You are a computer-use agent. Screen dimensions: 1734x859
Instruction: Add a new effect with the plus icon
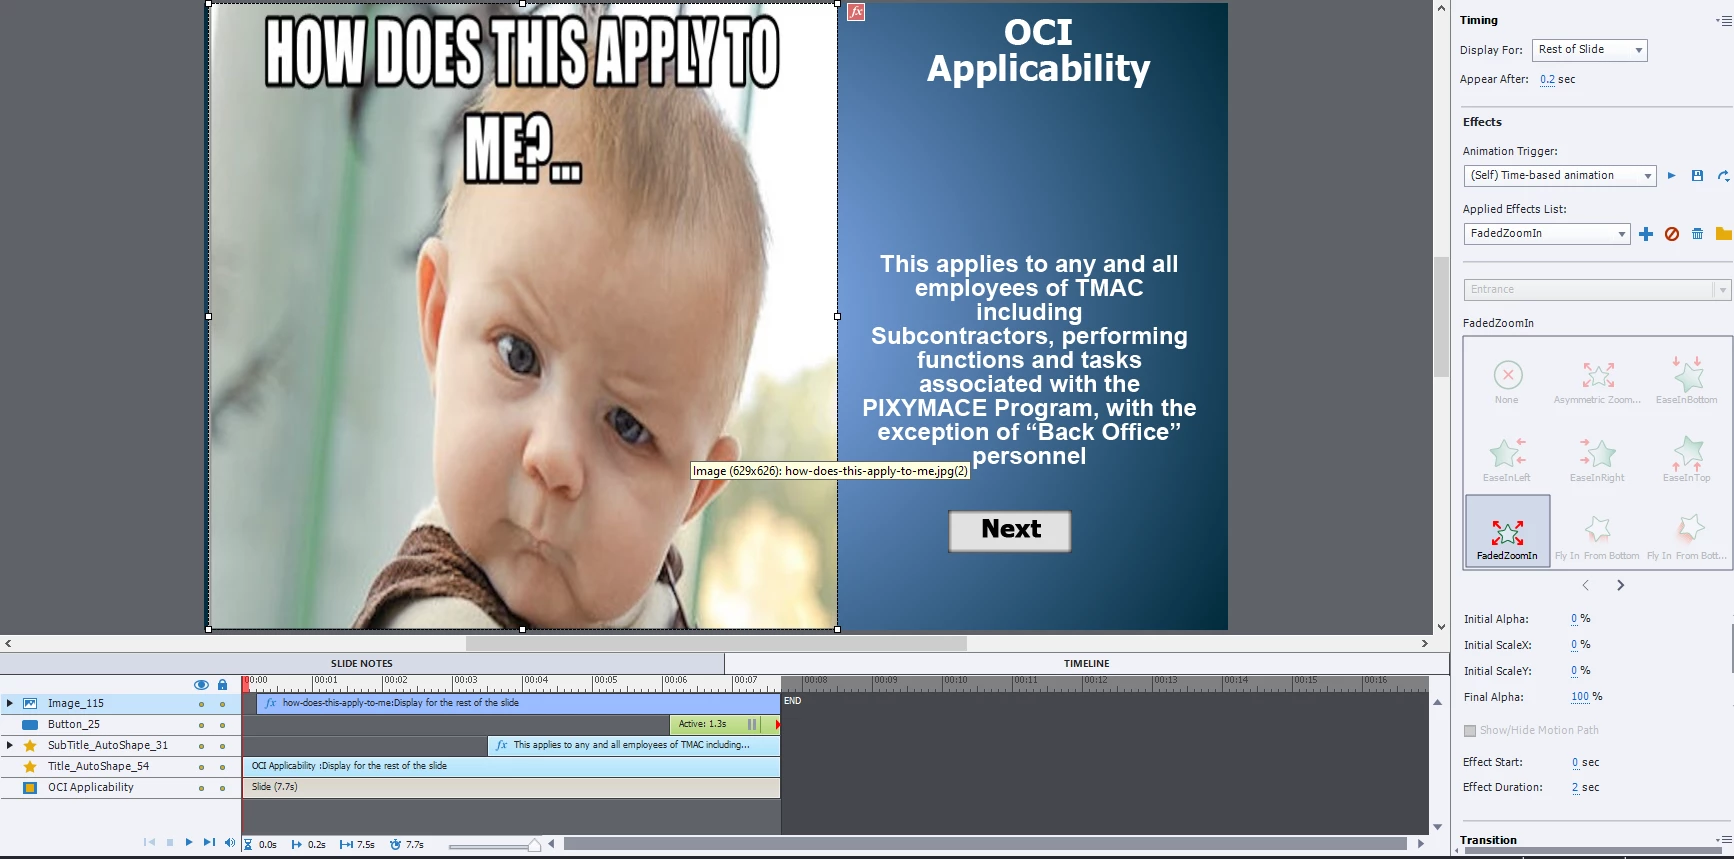1646,234
